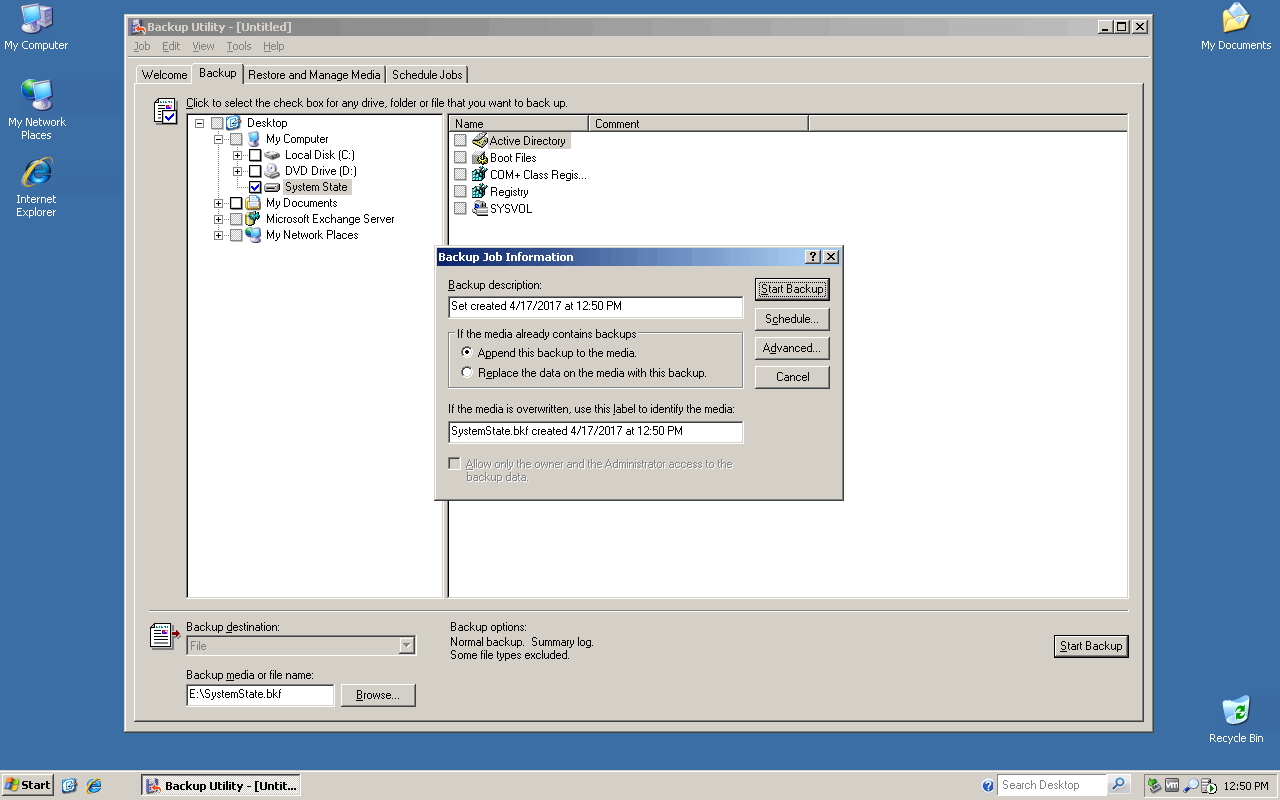Click the Backup Utility title bar icon
The height and width of the screenshot is (800, 1280).
pyautogui.click(x=138, y=27)
